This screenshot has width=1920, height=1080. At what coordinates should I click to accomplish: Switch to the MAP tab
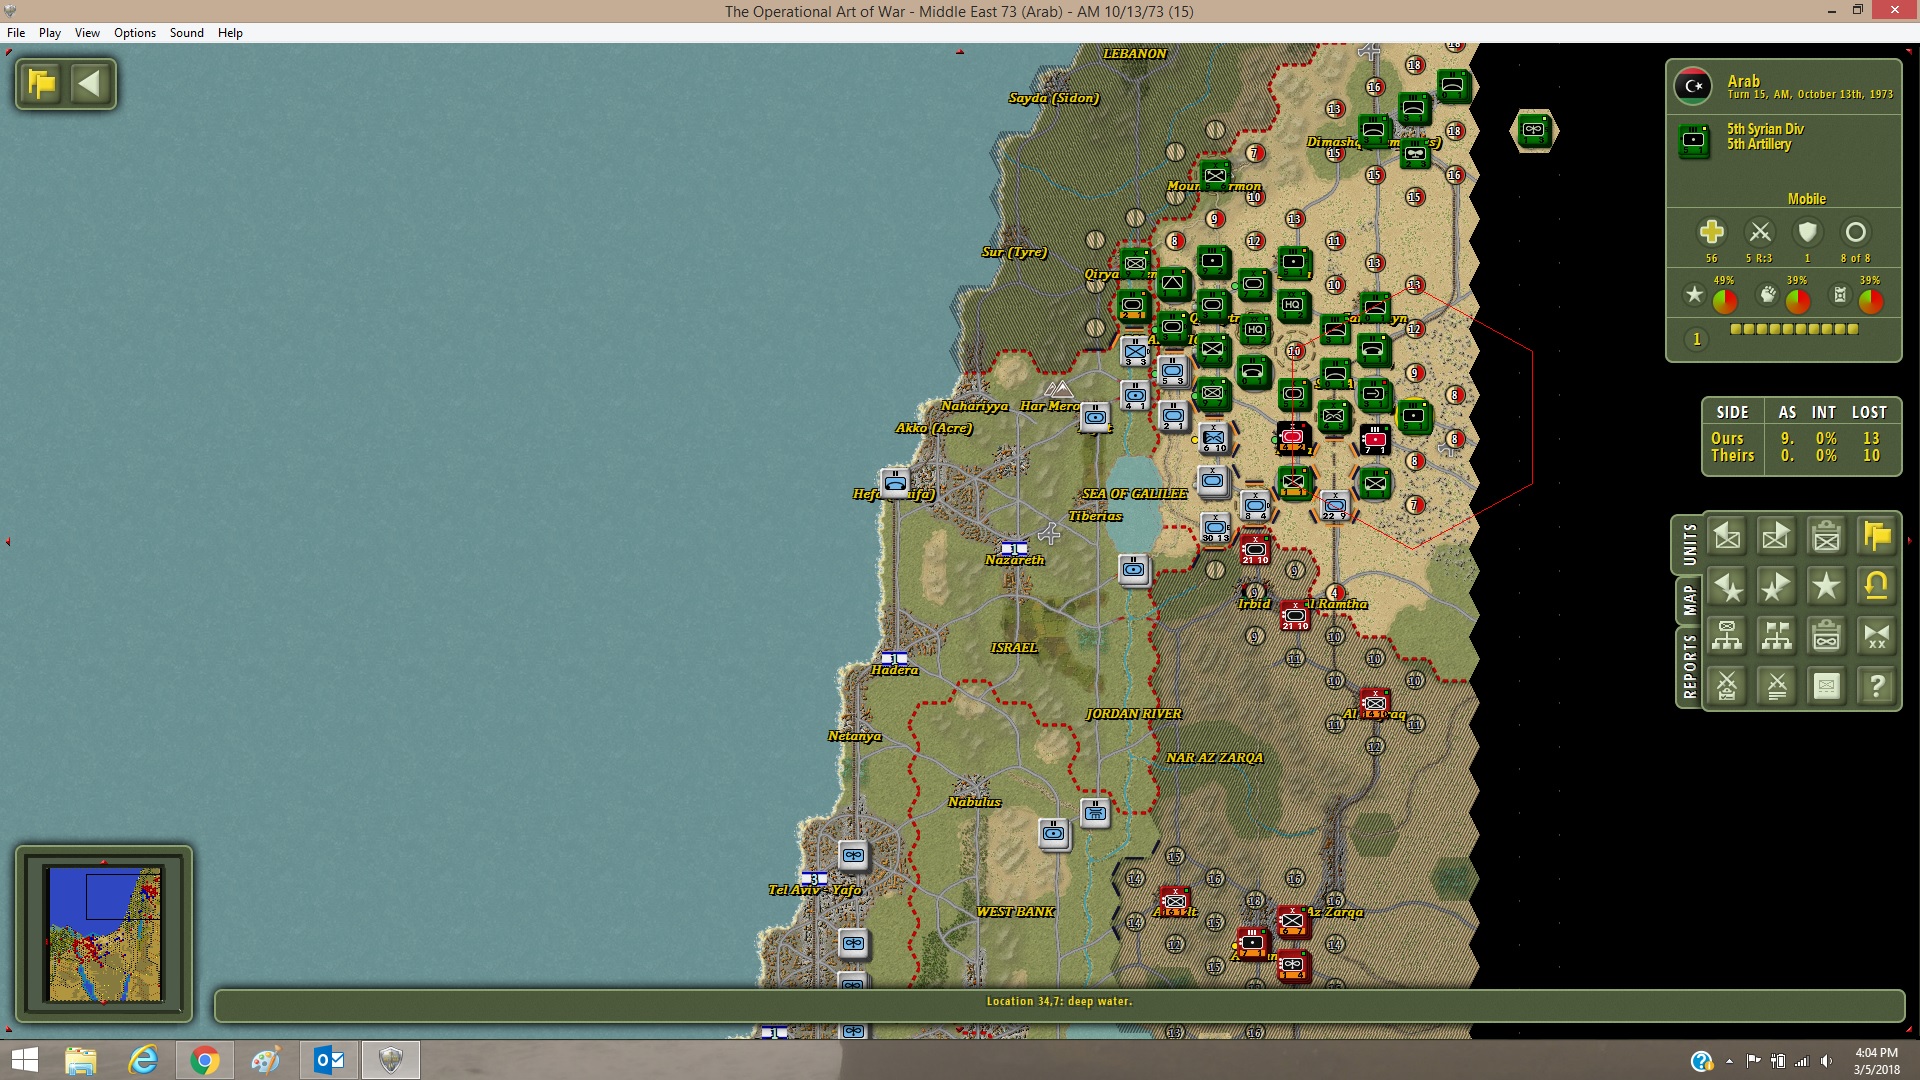tap(1689, 600)
